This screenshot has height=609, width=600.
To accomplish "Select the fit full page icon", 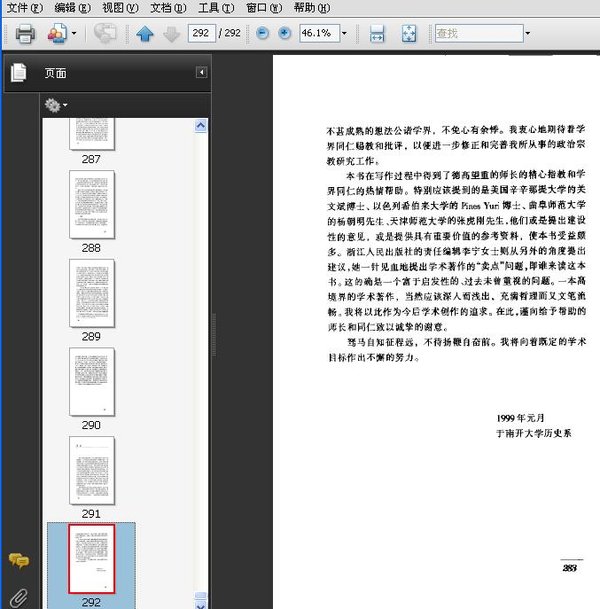I will pos(409,33).
